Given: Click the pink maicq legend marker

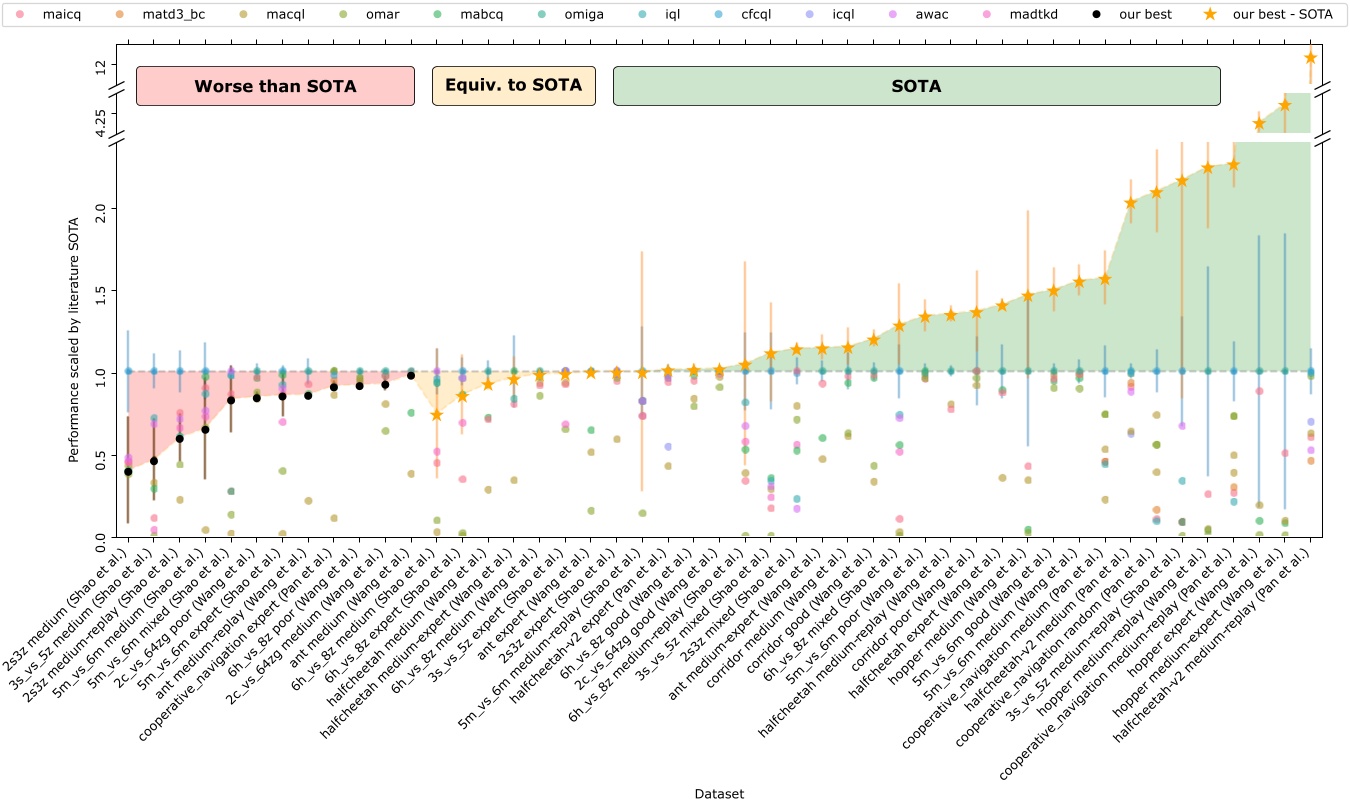Looking at the screenshot, I should pyautogui.click(x=21, y=17).
